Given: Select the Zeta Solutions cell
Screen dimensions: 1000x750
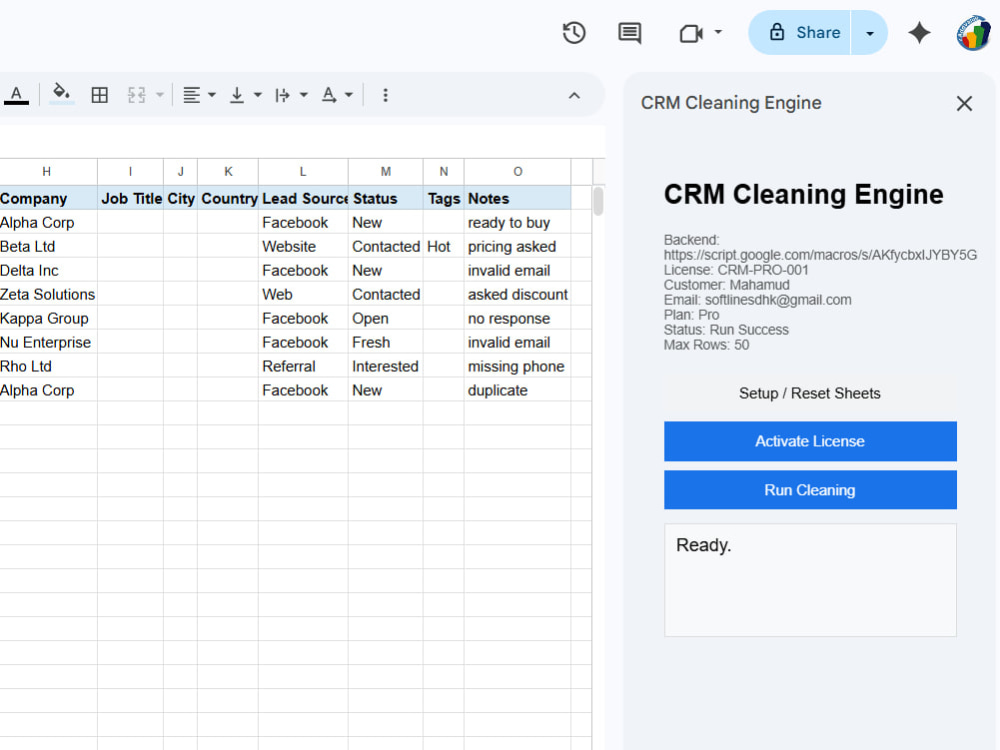Looking at the screenshot, I should pyautogui.click(x=48, y=294).
